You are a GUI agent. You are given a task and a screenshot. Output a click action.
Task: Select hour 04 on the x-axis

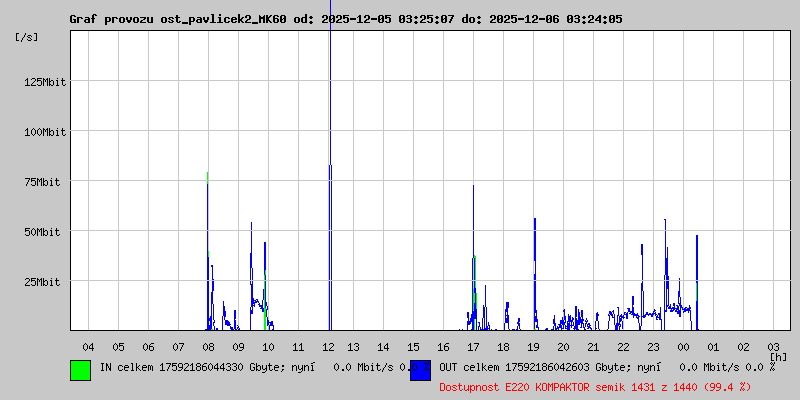click(88, 346)
